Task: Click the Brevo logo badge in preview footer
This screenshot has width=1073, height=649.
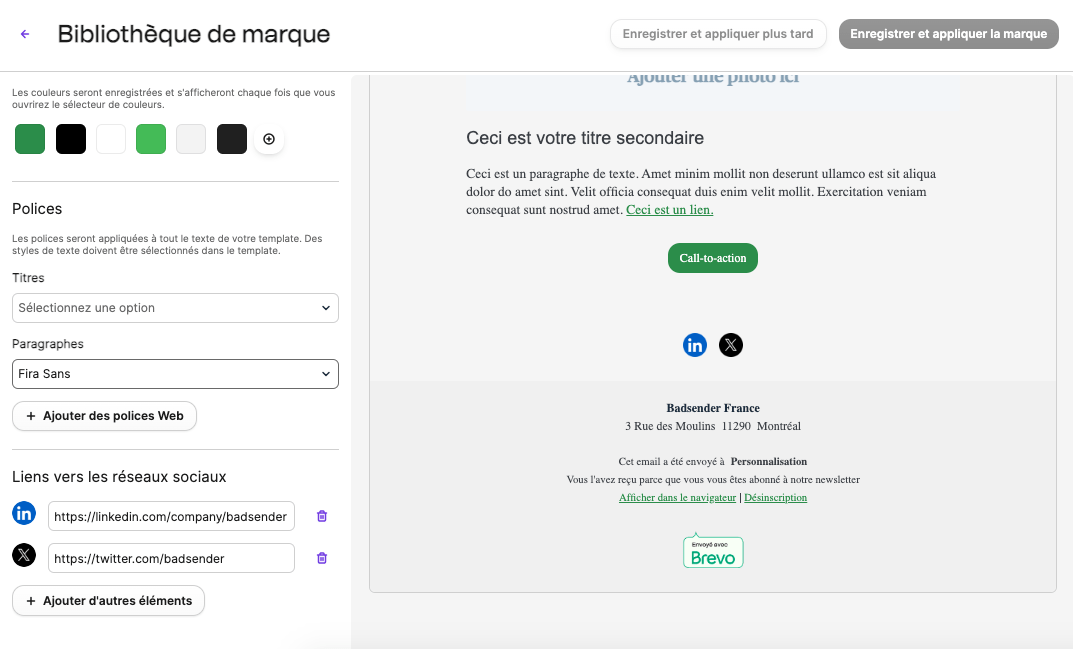Action: pos(713,551)
